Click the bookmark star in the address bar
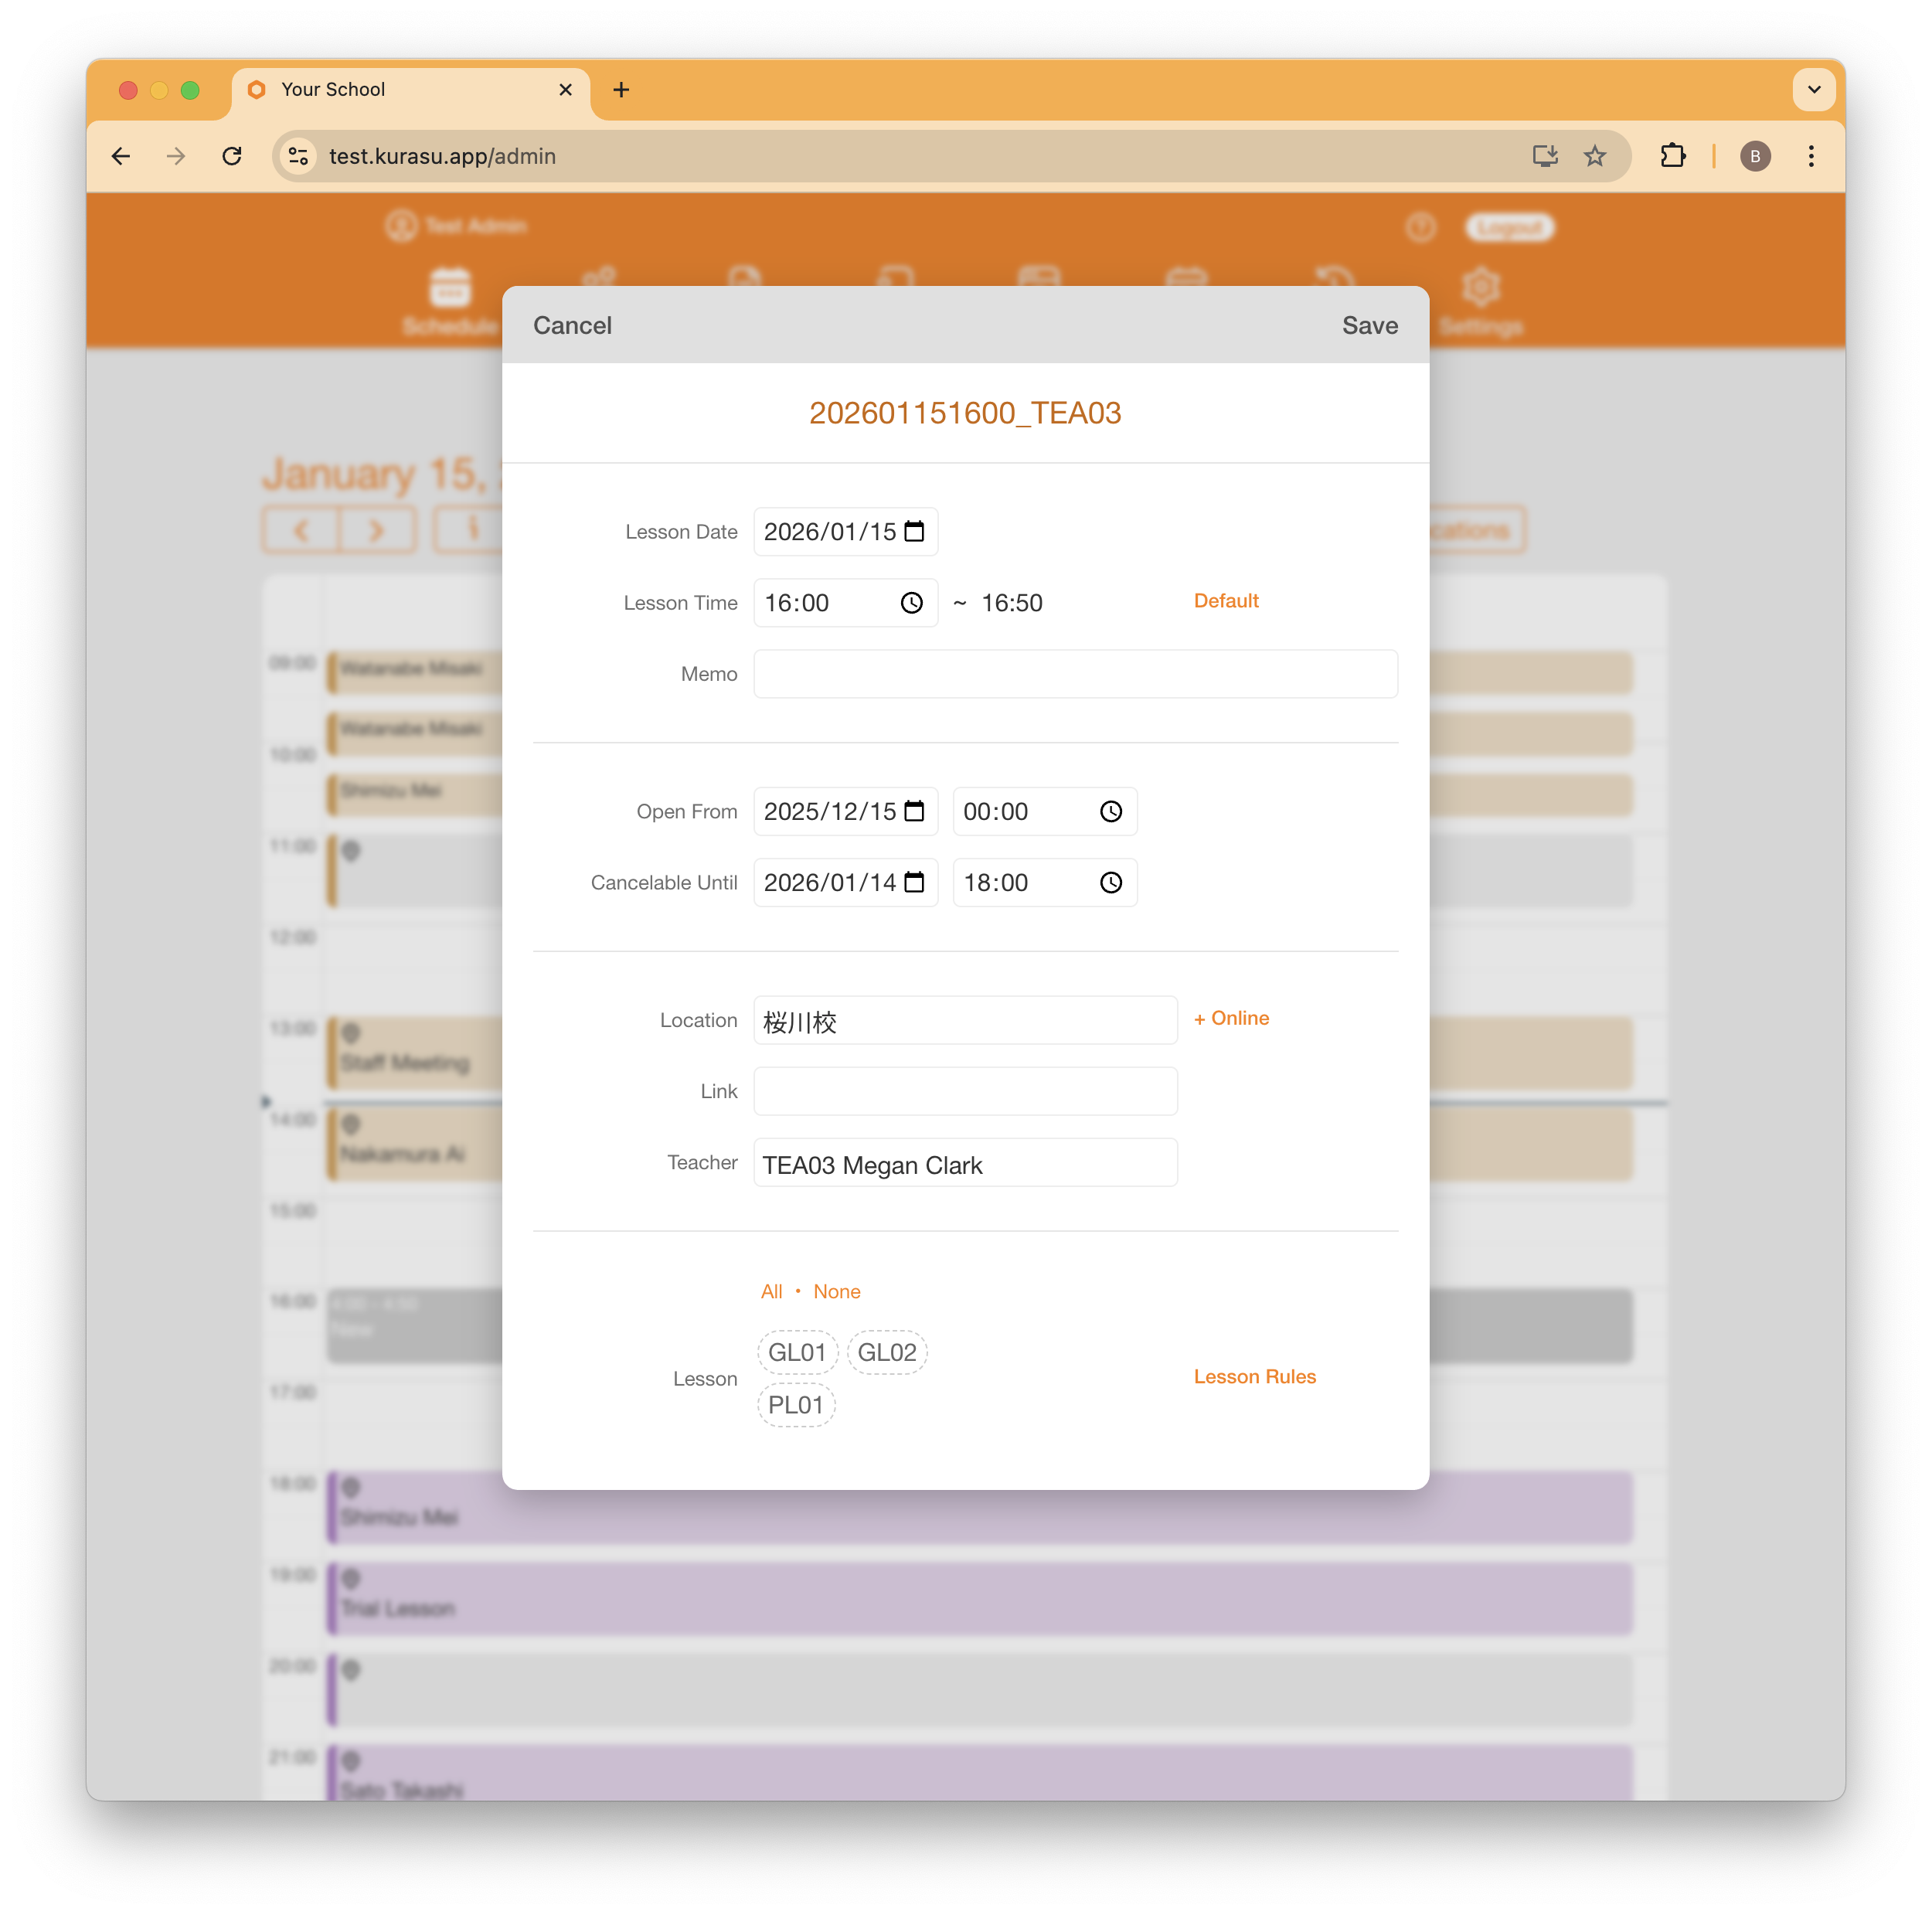 coord(1595,156)
